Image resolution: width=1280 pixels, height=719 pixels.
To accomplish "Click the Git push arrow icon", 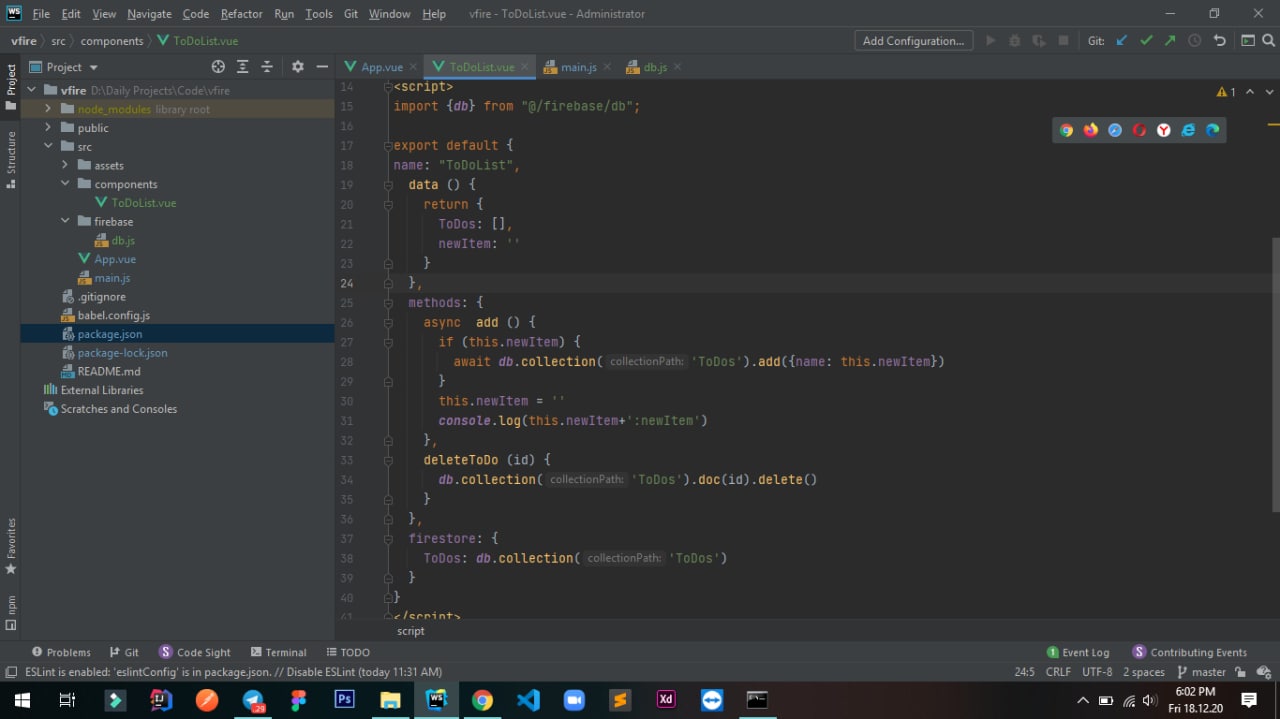I will [x=1170, y=41].
